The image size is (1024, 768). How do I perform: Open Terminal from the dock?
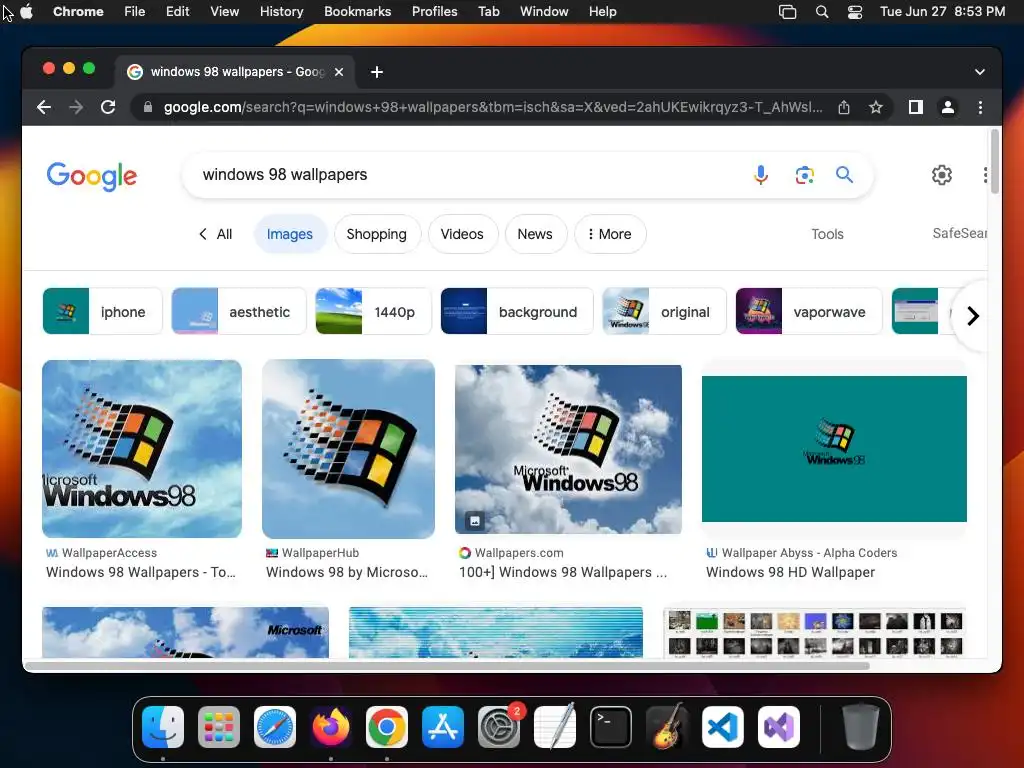pos(611,727)
